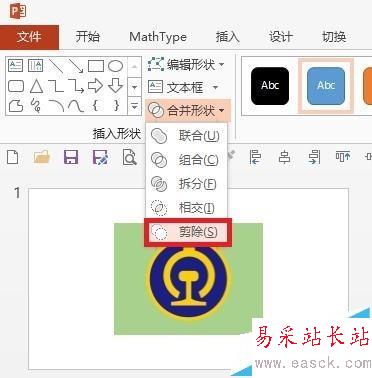Choose 拆分(F) merge option
This screenshot has width=372, height=378.
click(x=186, y=184)
